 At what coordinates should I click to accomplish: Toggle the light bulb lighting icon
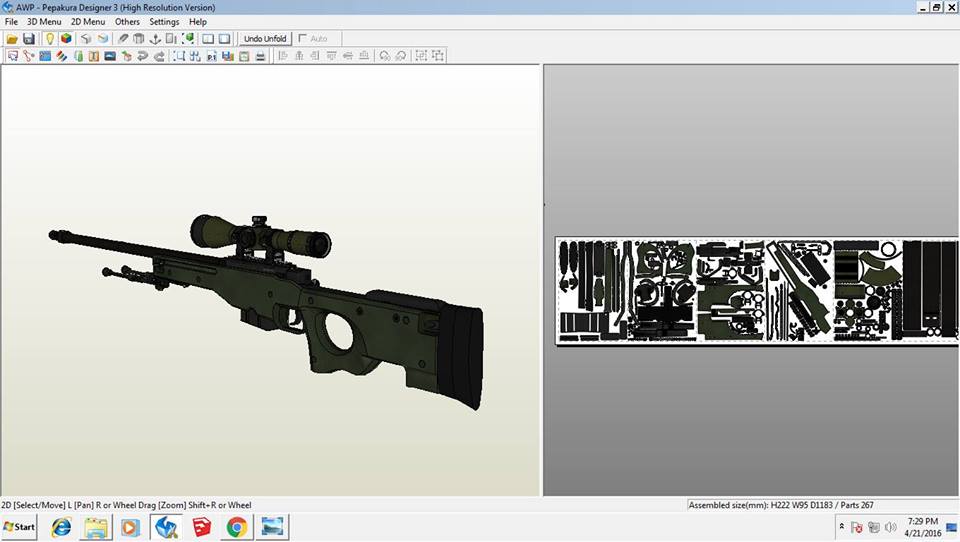pyautogui.click(x=50, y=39)
